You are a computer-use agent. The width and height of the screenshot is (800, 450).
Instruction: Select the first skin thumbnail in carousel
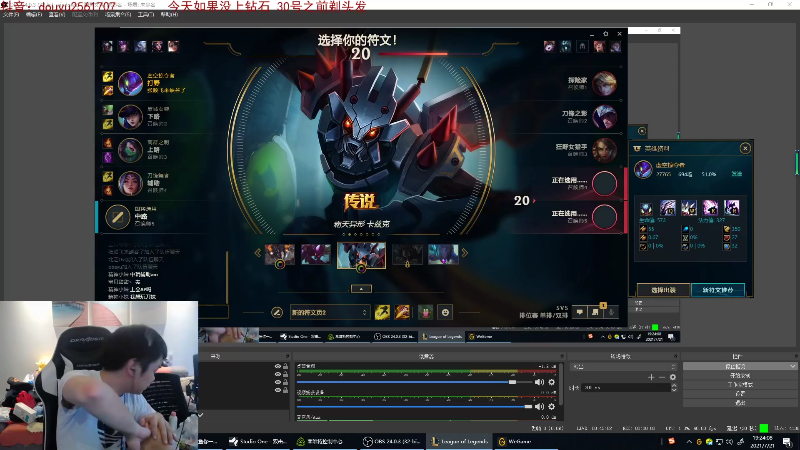[280, 254]
